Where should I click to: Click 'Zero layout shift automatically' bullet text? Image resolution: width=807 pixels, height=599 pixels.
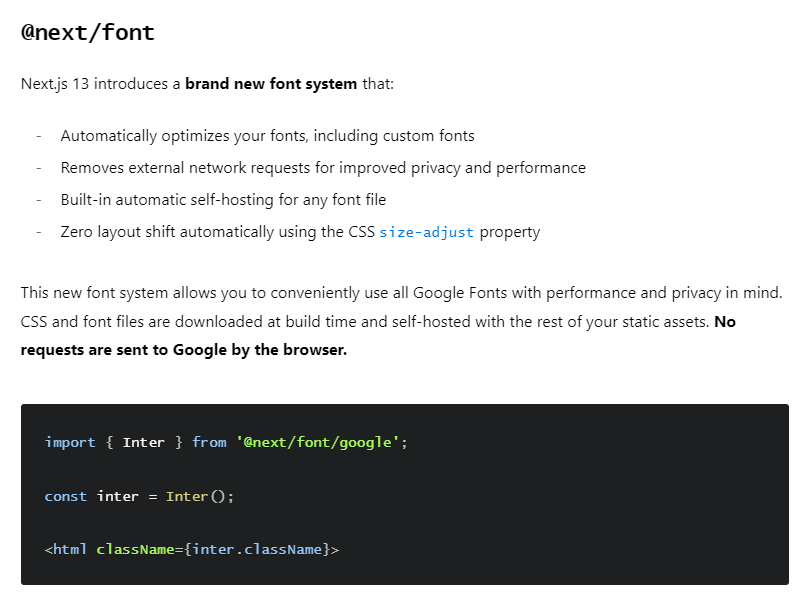(x=300, y=232)
